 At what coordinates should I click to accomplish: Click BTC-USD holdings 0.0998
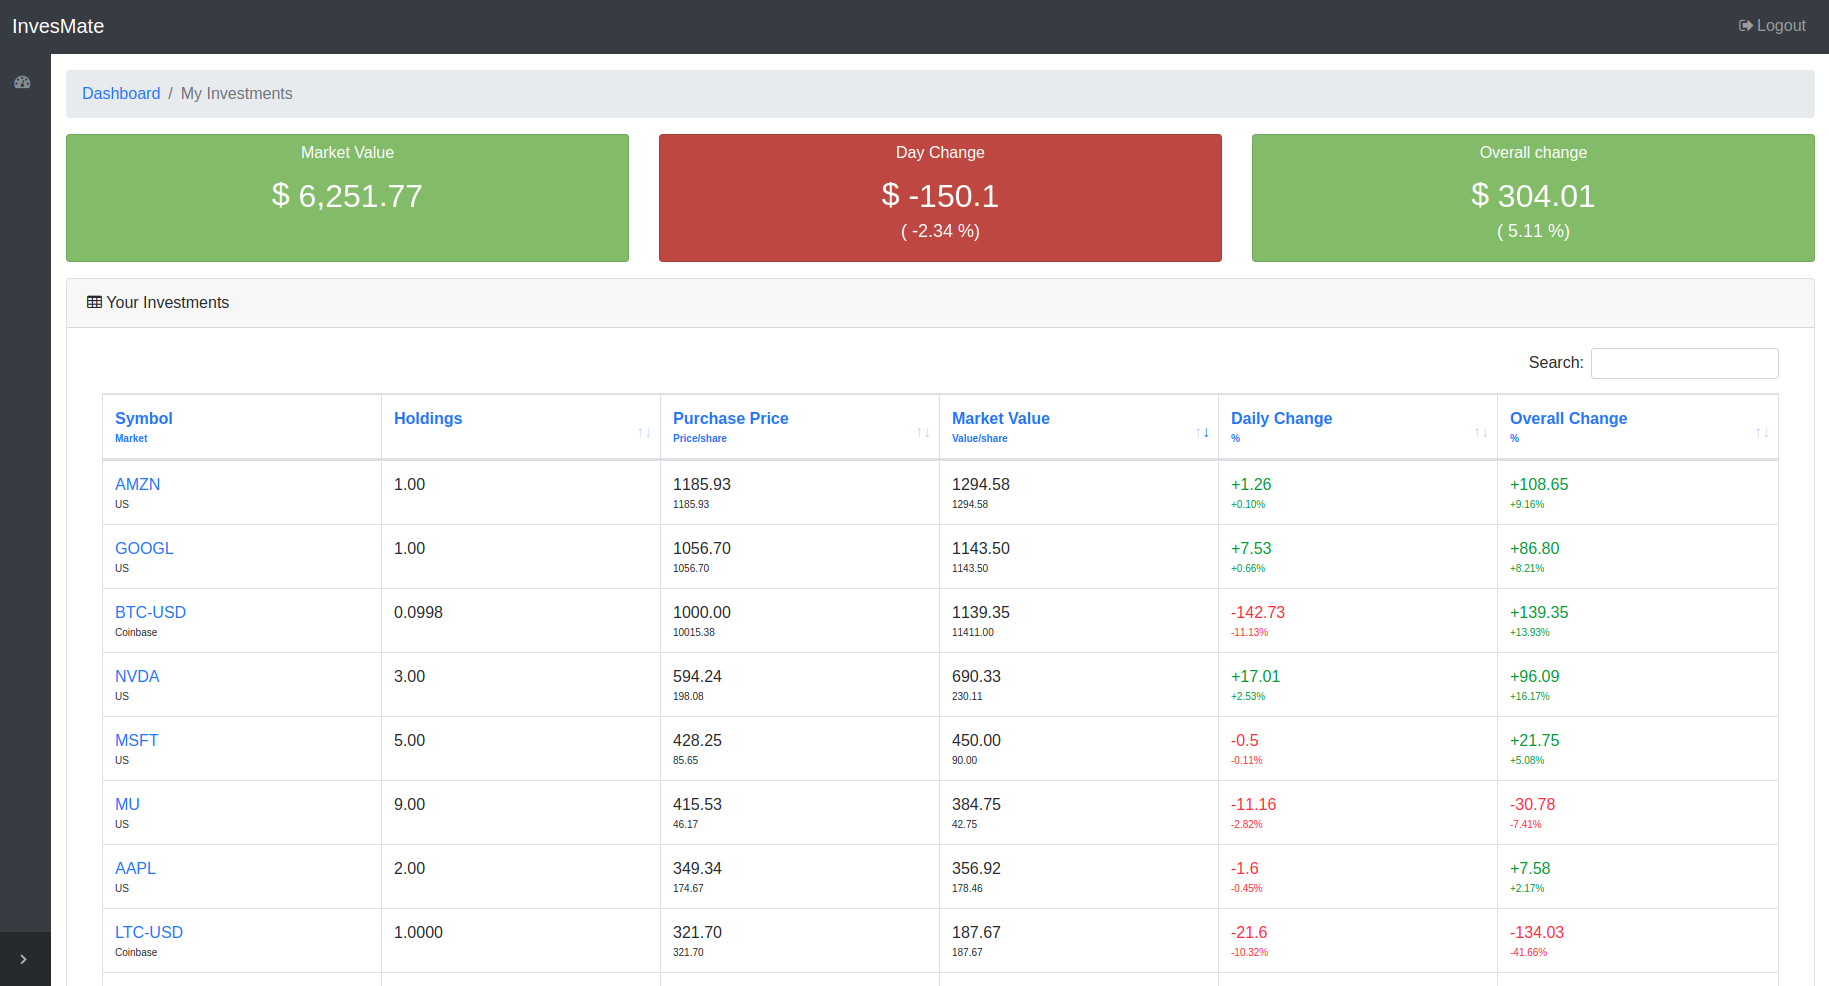click(418, 612)
